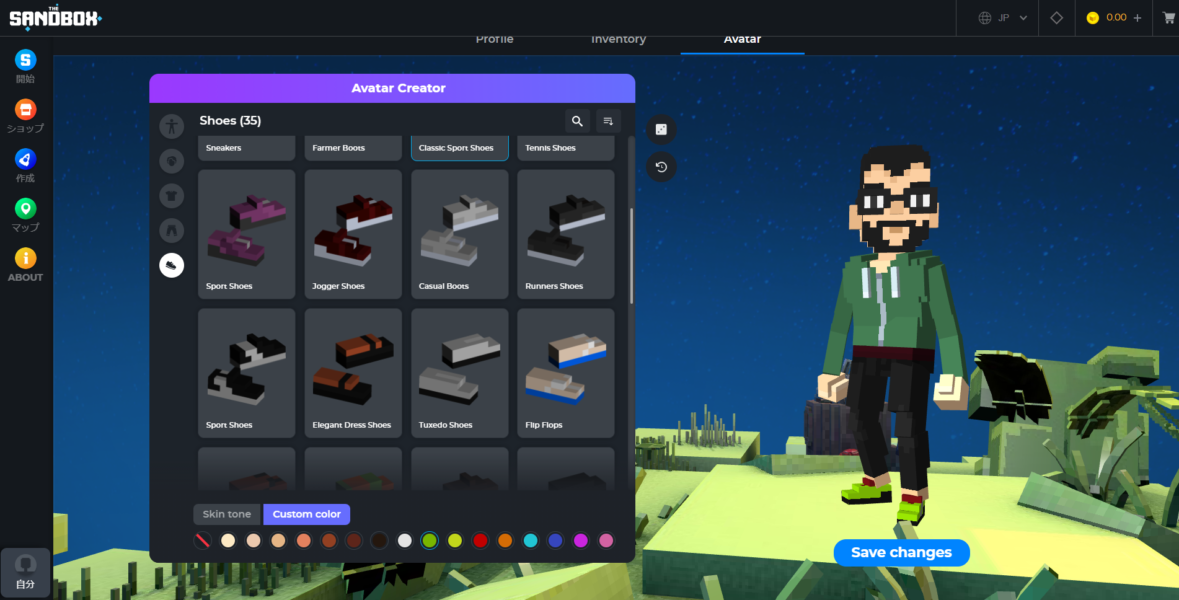1179x600 pixels.
Task: Click the Avatar Creator title bar
Action: [392, 88]
